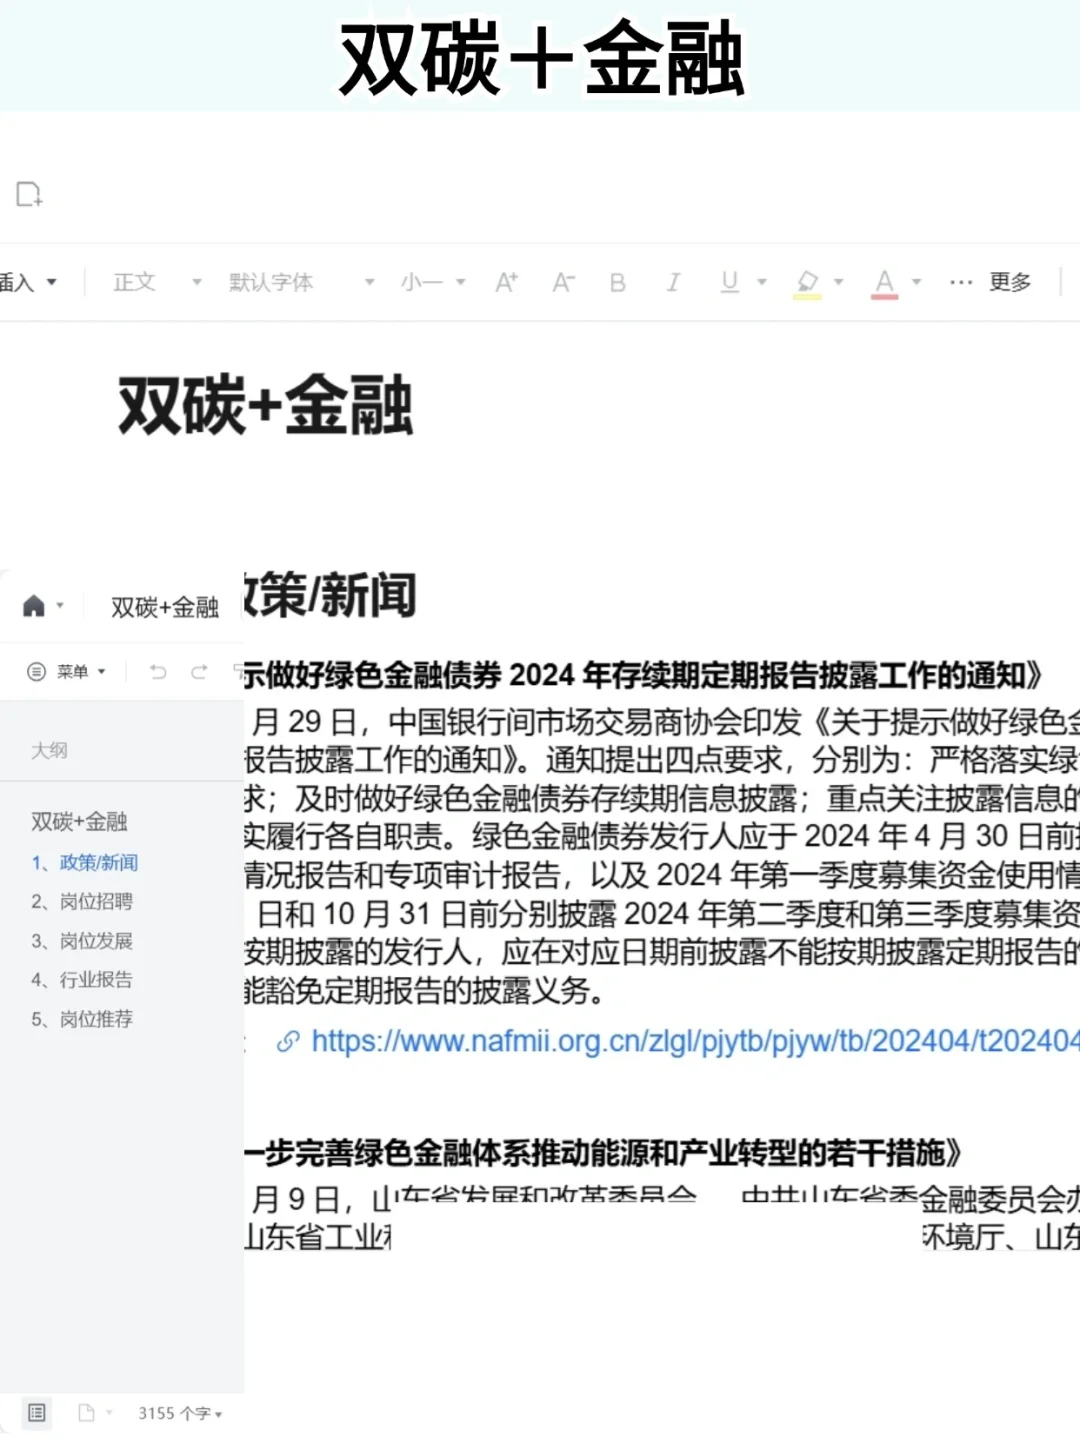Apply underline with the U icon

(730, 283)
